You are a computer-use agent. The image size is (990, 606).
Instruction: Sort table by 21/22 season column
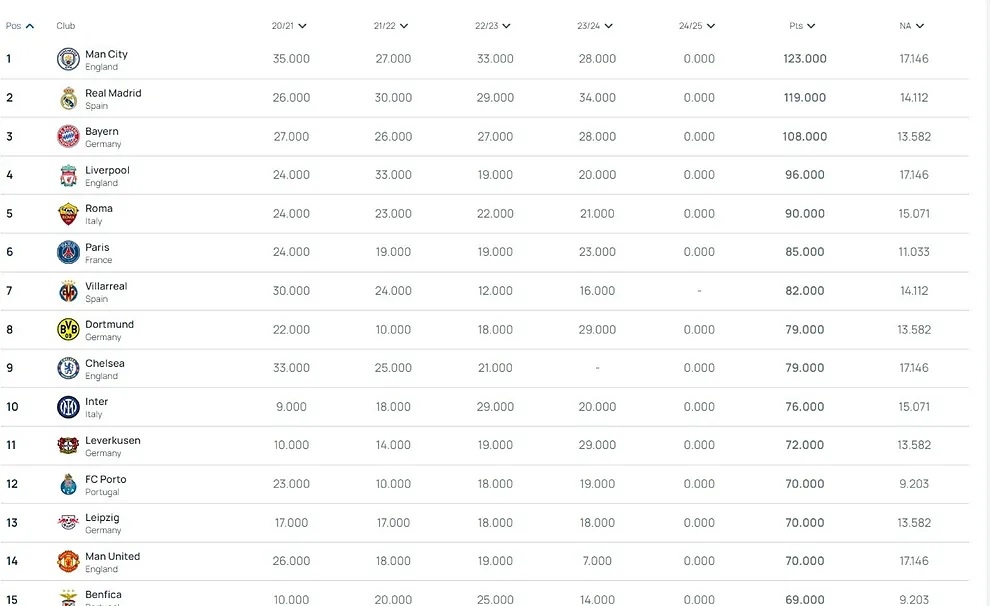391,26
